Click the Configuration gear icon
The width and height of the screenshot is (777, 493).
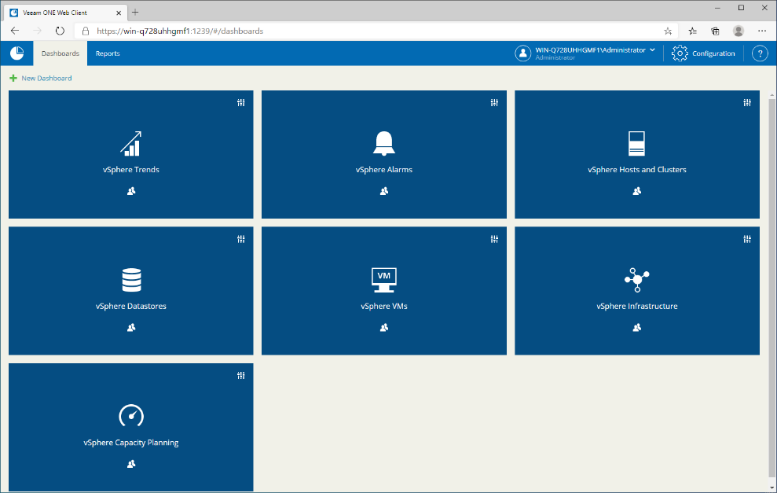click(x=679, y=54)
